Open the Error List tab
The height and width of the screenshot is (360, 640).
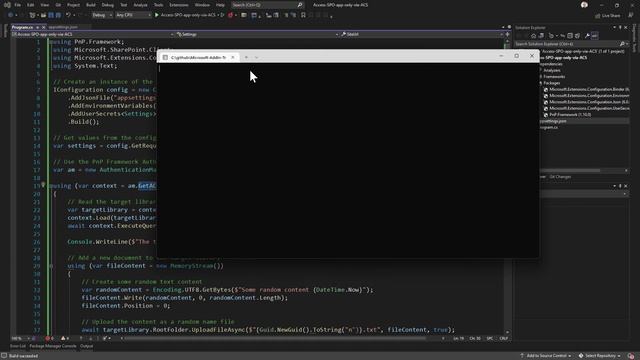coord(18,346)
